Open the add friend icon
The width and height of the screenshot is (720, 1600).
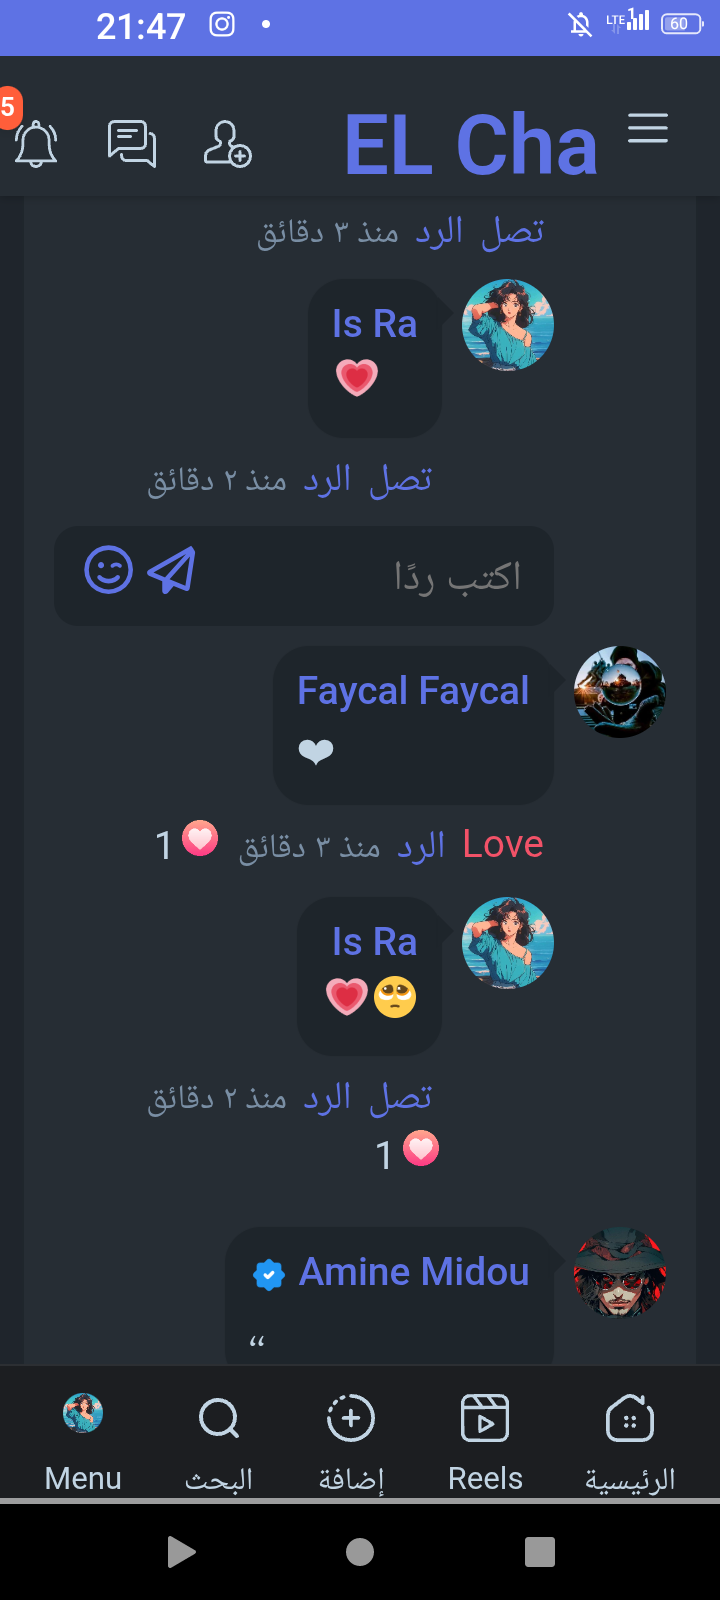(x=227, y=144)
